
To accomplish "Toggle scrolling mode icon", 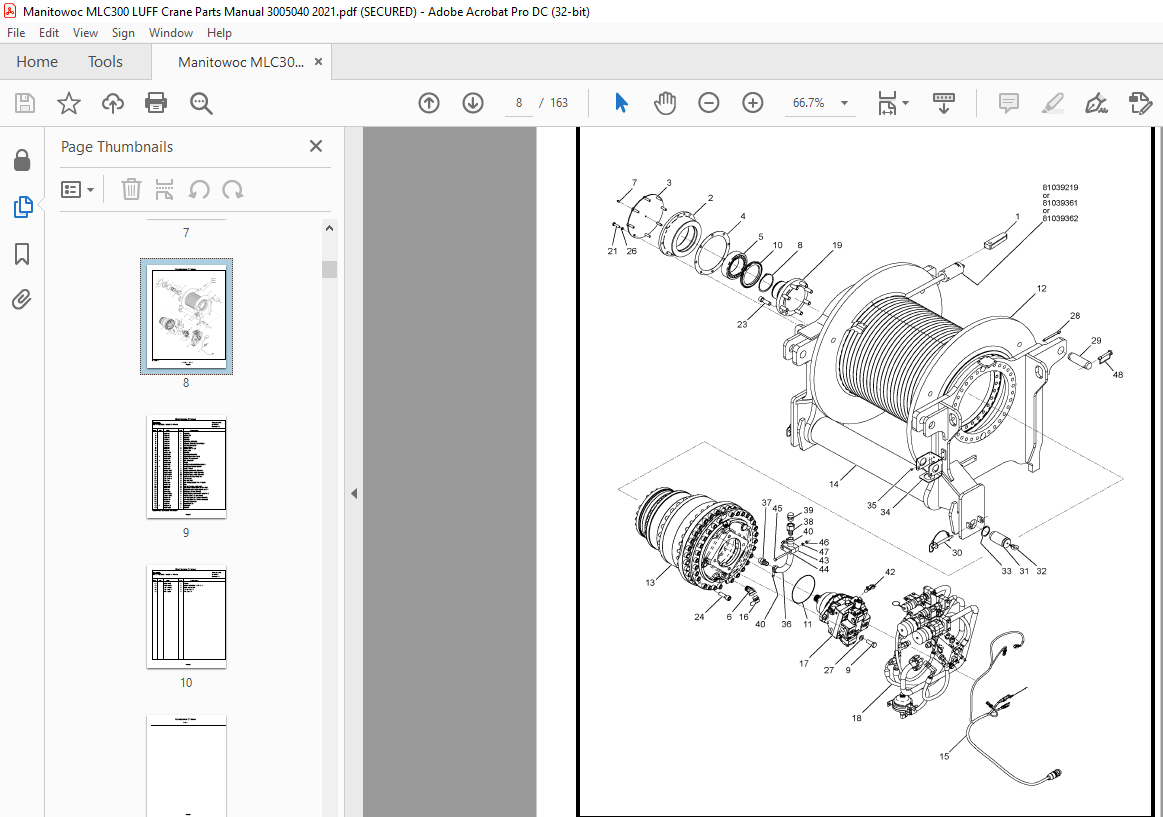I will point(943,103).
